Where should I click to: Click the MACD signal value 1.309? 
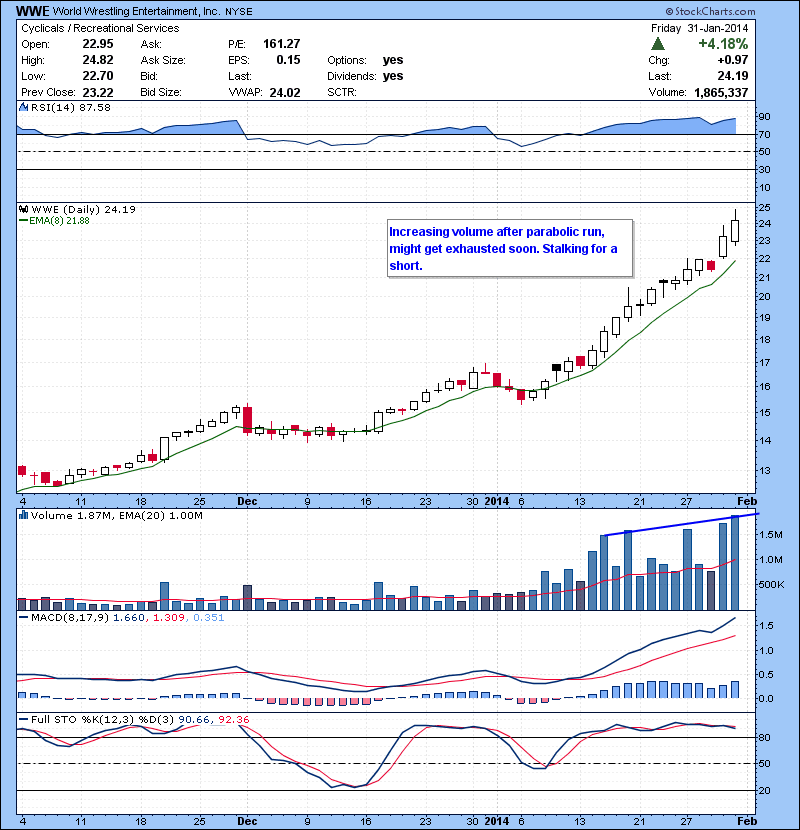click(x=169, y=617)
